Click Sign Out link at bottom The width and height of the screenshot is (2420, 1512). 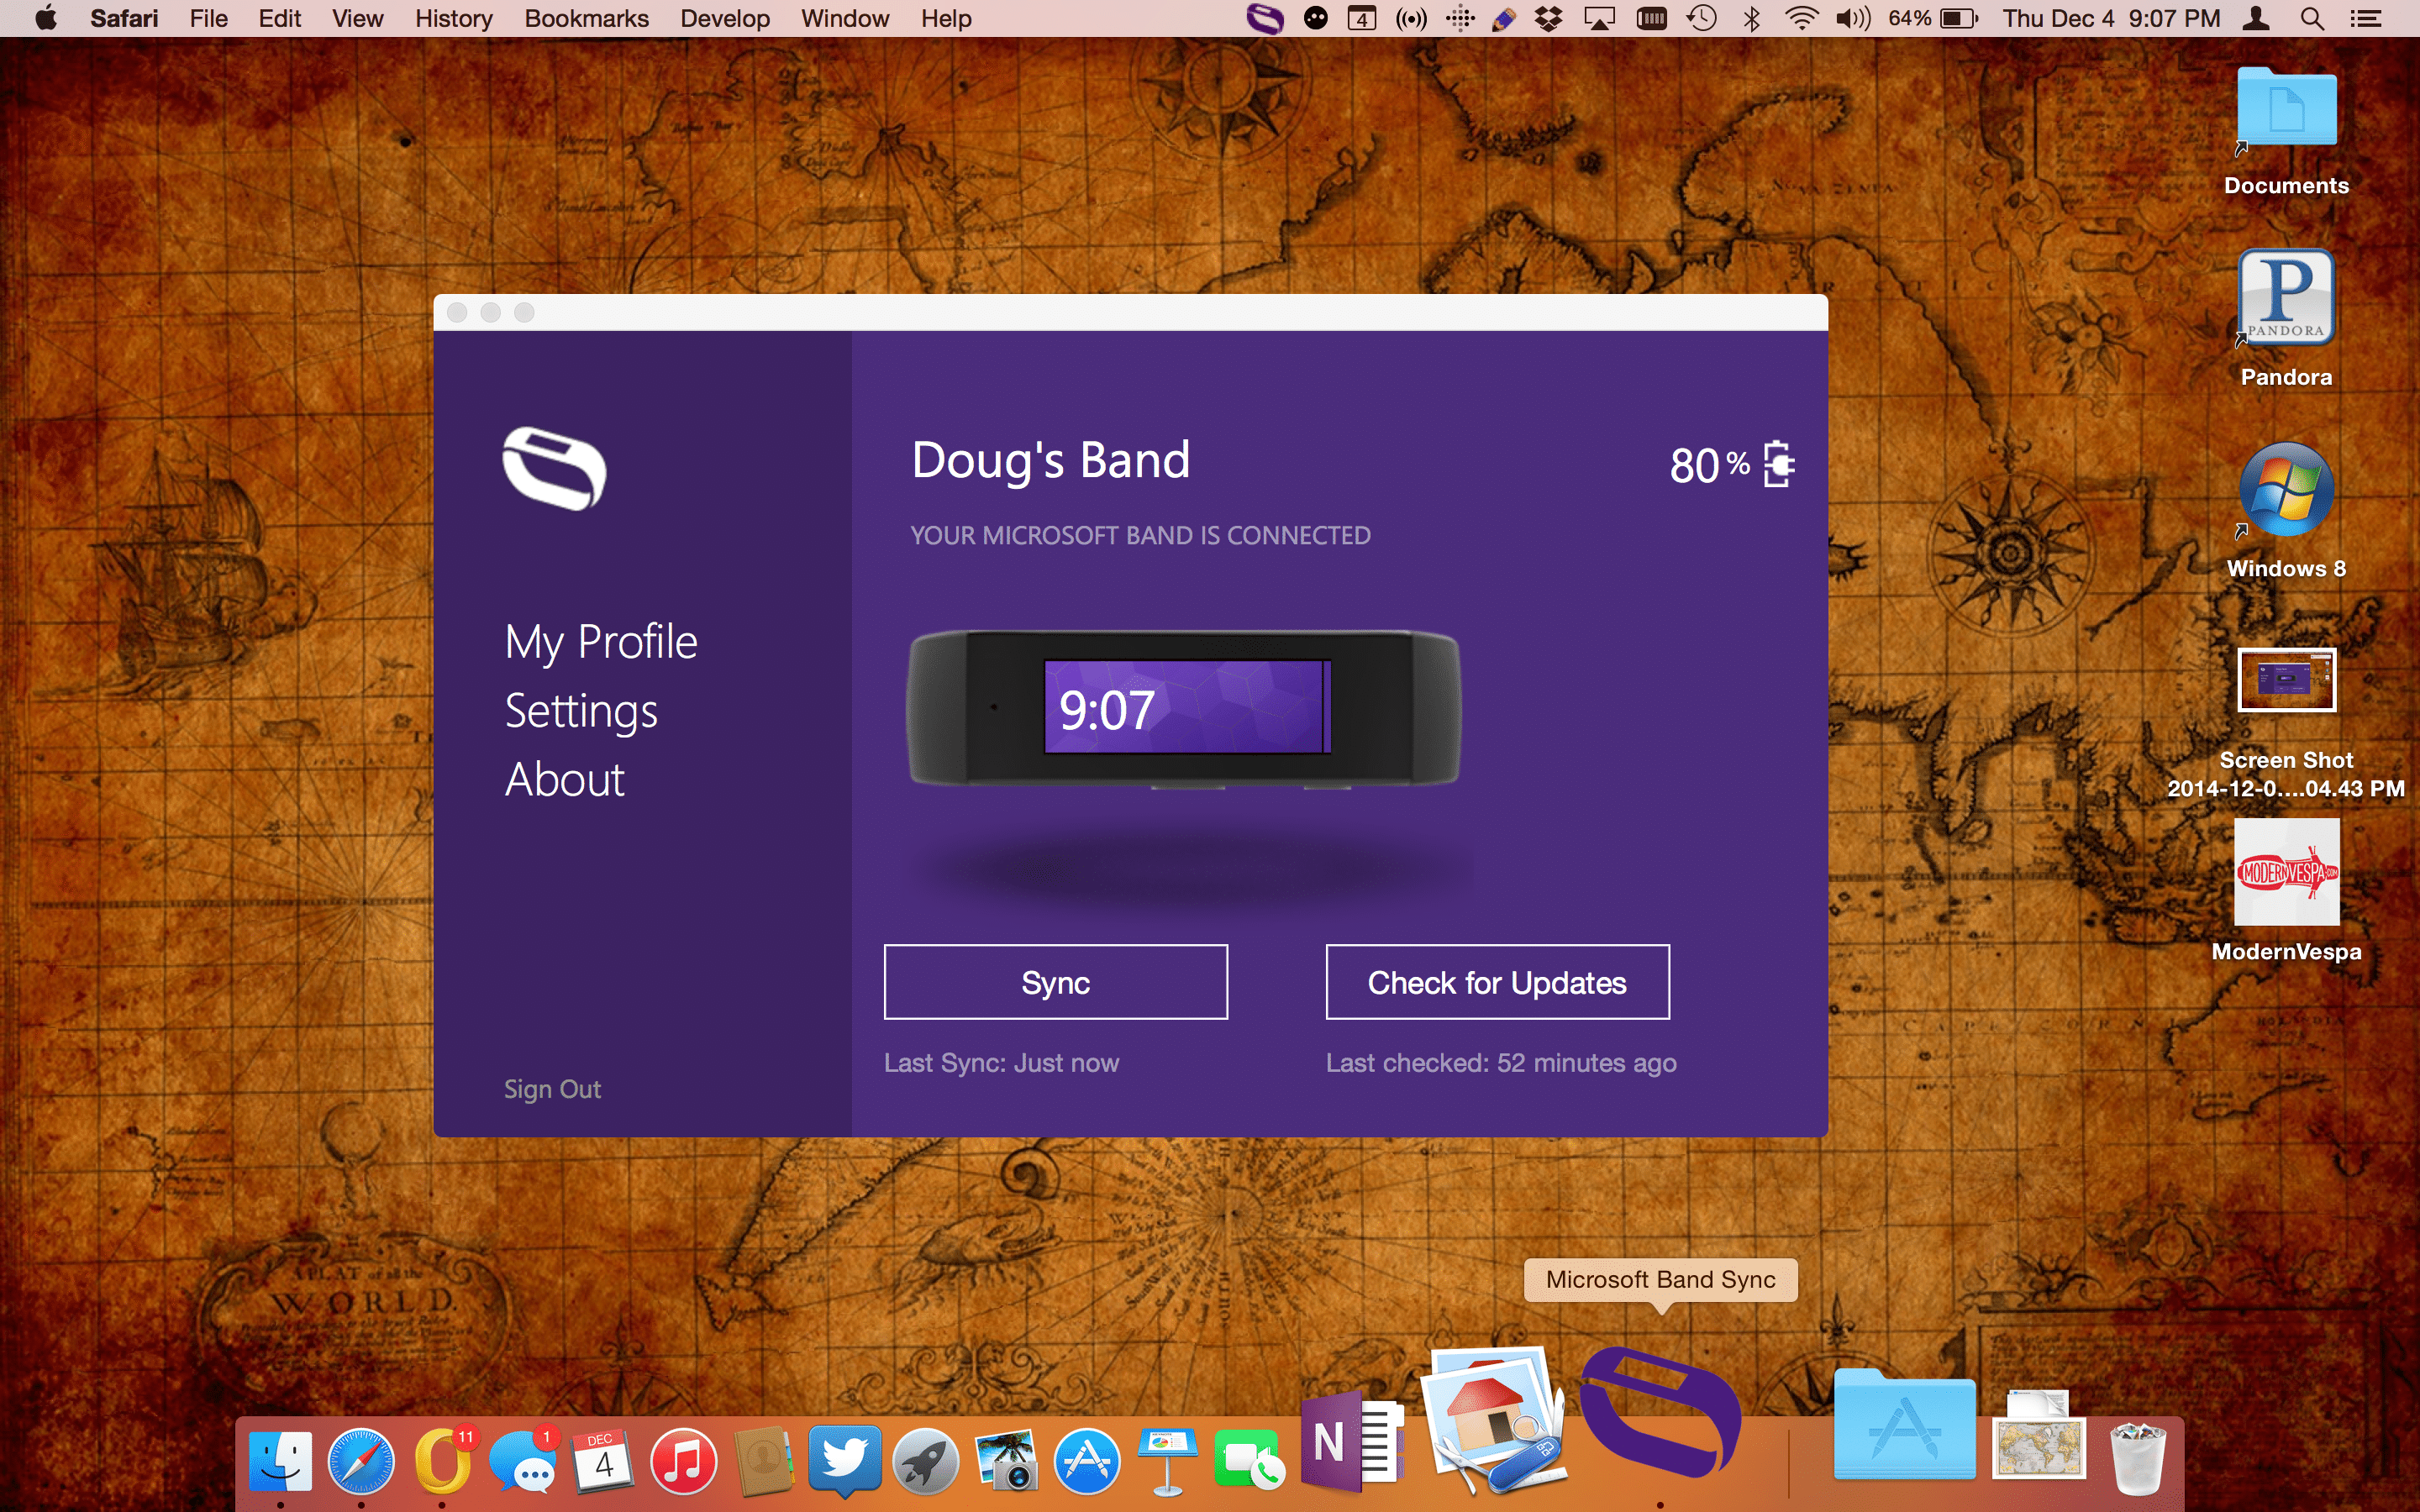pos(552,1087)
